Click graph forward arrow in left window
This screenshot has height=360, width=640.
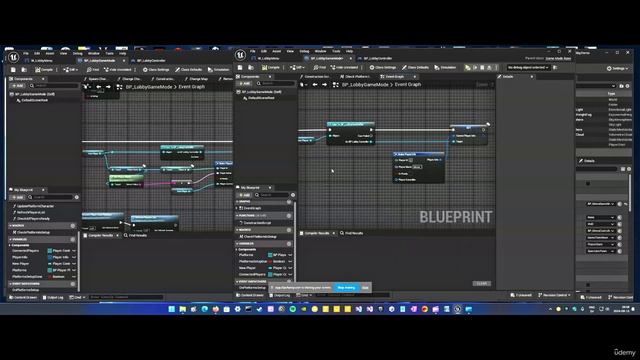108,87
